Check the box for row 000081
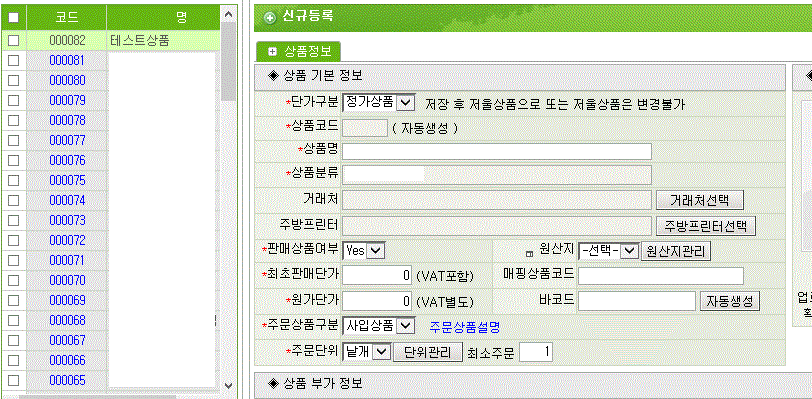The height and width of the screenshot is (399, 812). 14,61
